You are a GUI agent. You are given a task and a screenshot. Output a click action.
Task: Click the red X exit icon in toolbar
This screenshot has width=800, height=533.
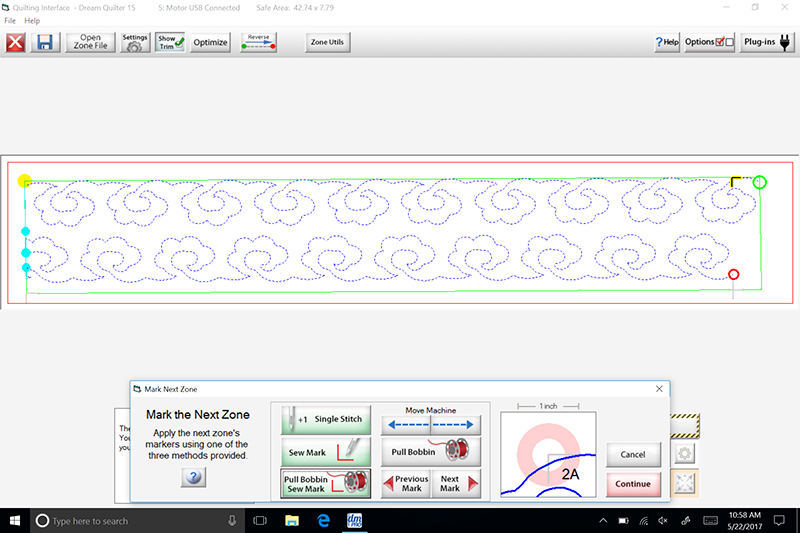click(15, 43)
